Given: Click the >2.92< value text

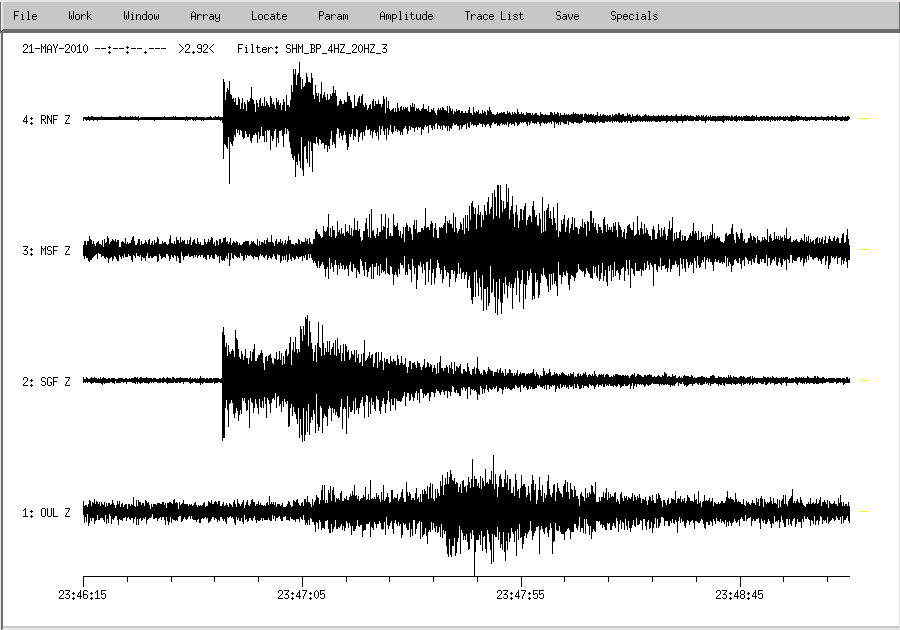Looking at the screenshot, I should 196,49.
